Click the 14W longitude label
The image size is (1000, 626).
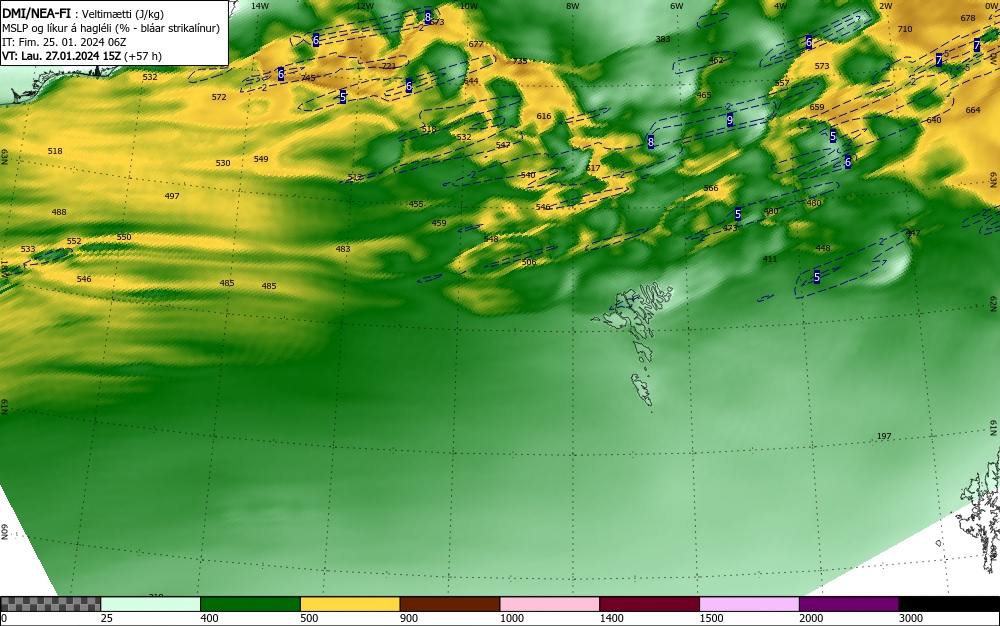pos(260,6)
